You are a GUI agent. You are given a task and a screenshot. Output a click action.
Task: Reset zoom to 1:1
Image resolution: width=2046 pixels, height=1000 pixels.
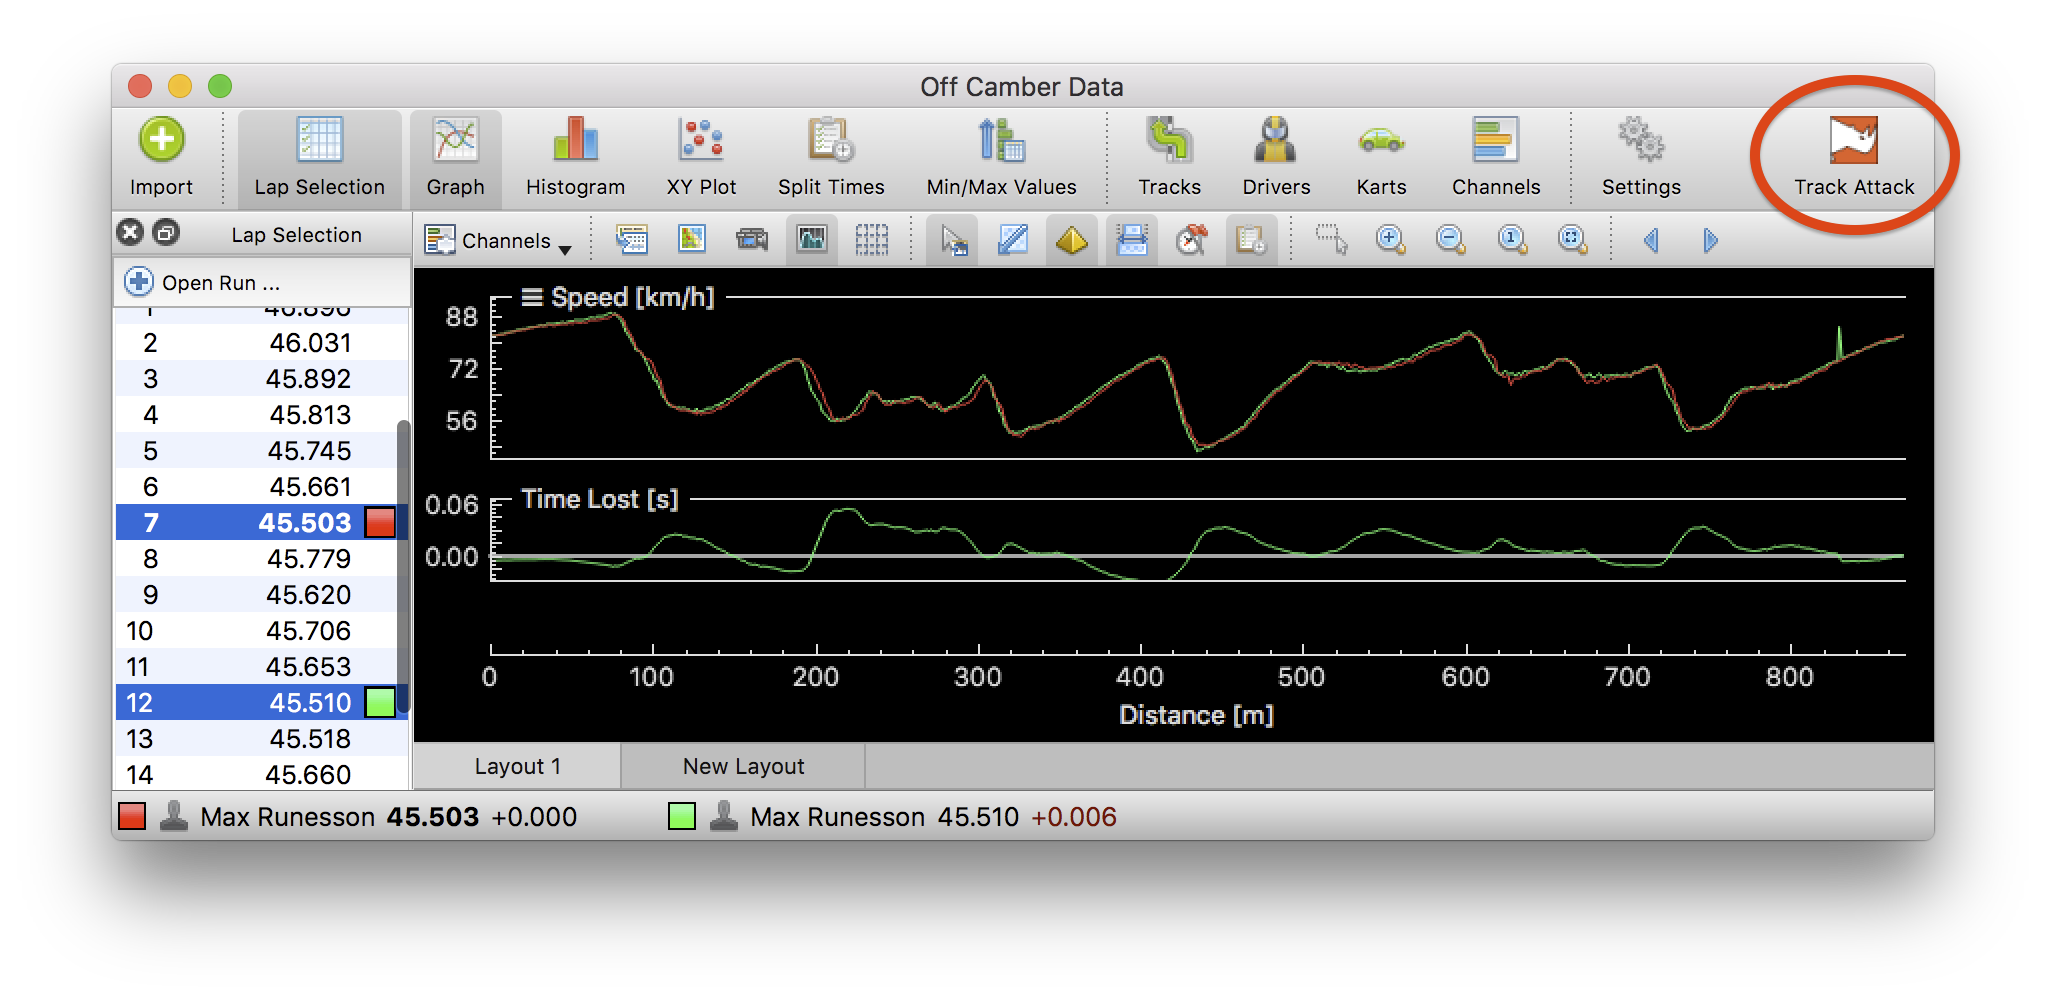[1512, 240]
